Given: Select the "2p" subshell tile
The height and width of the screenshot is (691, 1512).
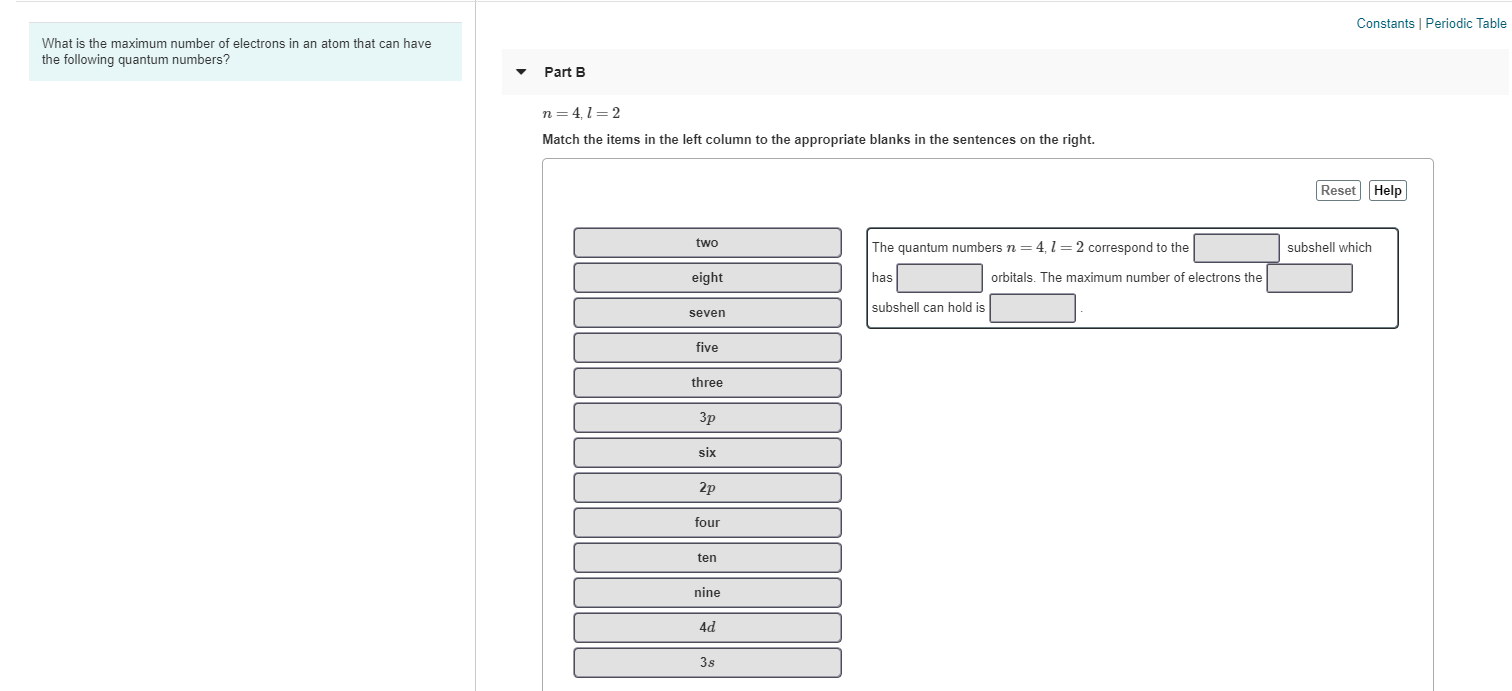Looking at the screenshot, I should pos(707,487).
